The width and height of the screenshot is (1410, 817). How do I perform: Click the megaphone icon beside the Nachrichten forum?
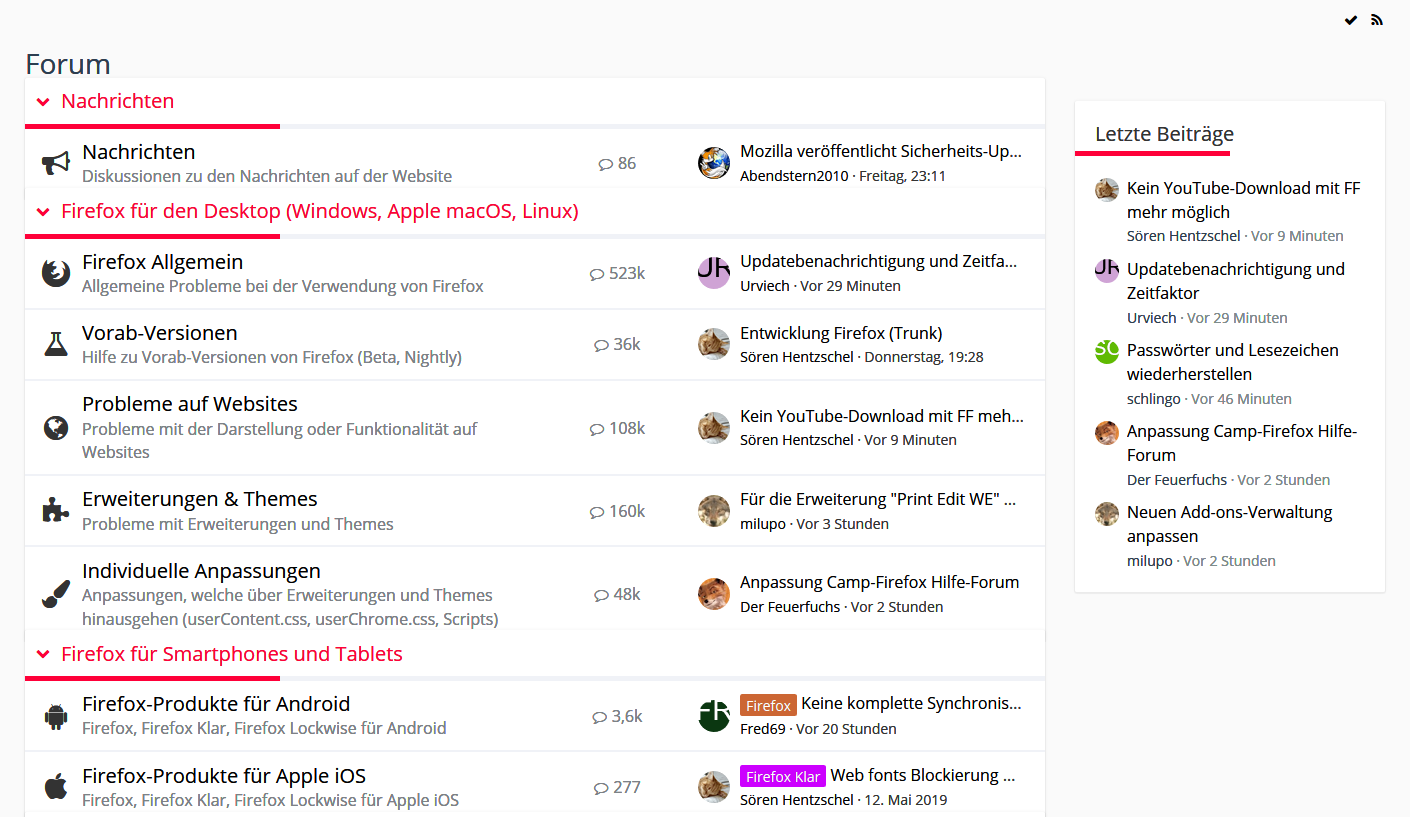[x=55, y=163]
